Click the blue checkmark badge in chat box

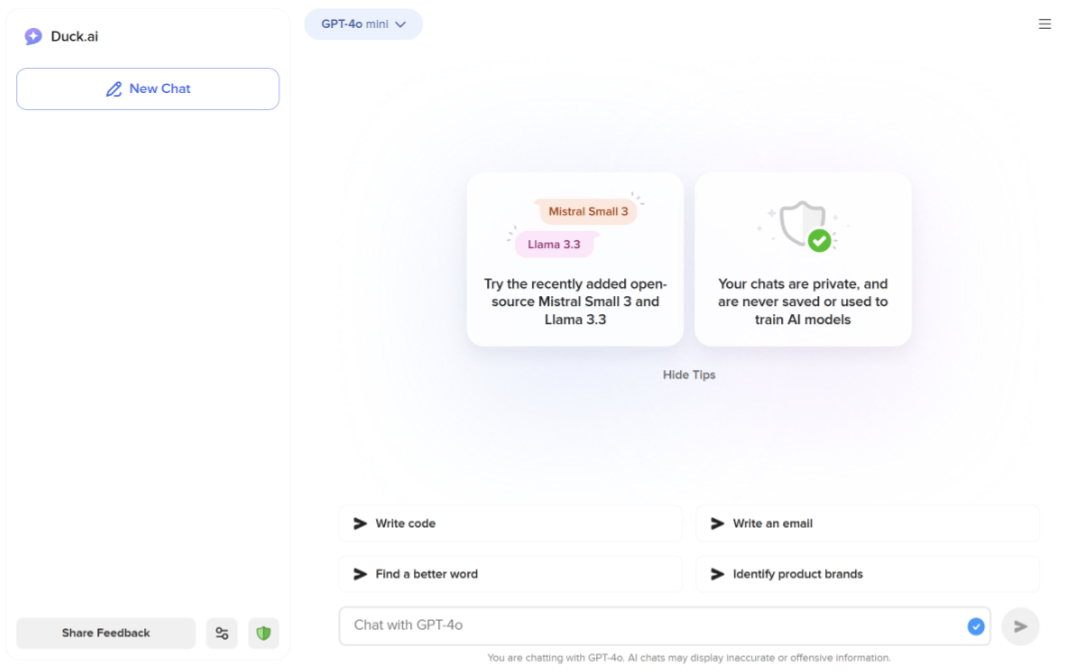point(976,627)
